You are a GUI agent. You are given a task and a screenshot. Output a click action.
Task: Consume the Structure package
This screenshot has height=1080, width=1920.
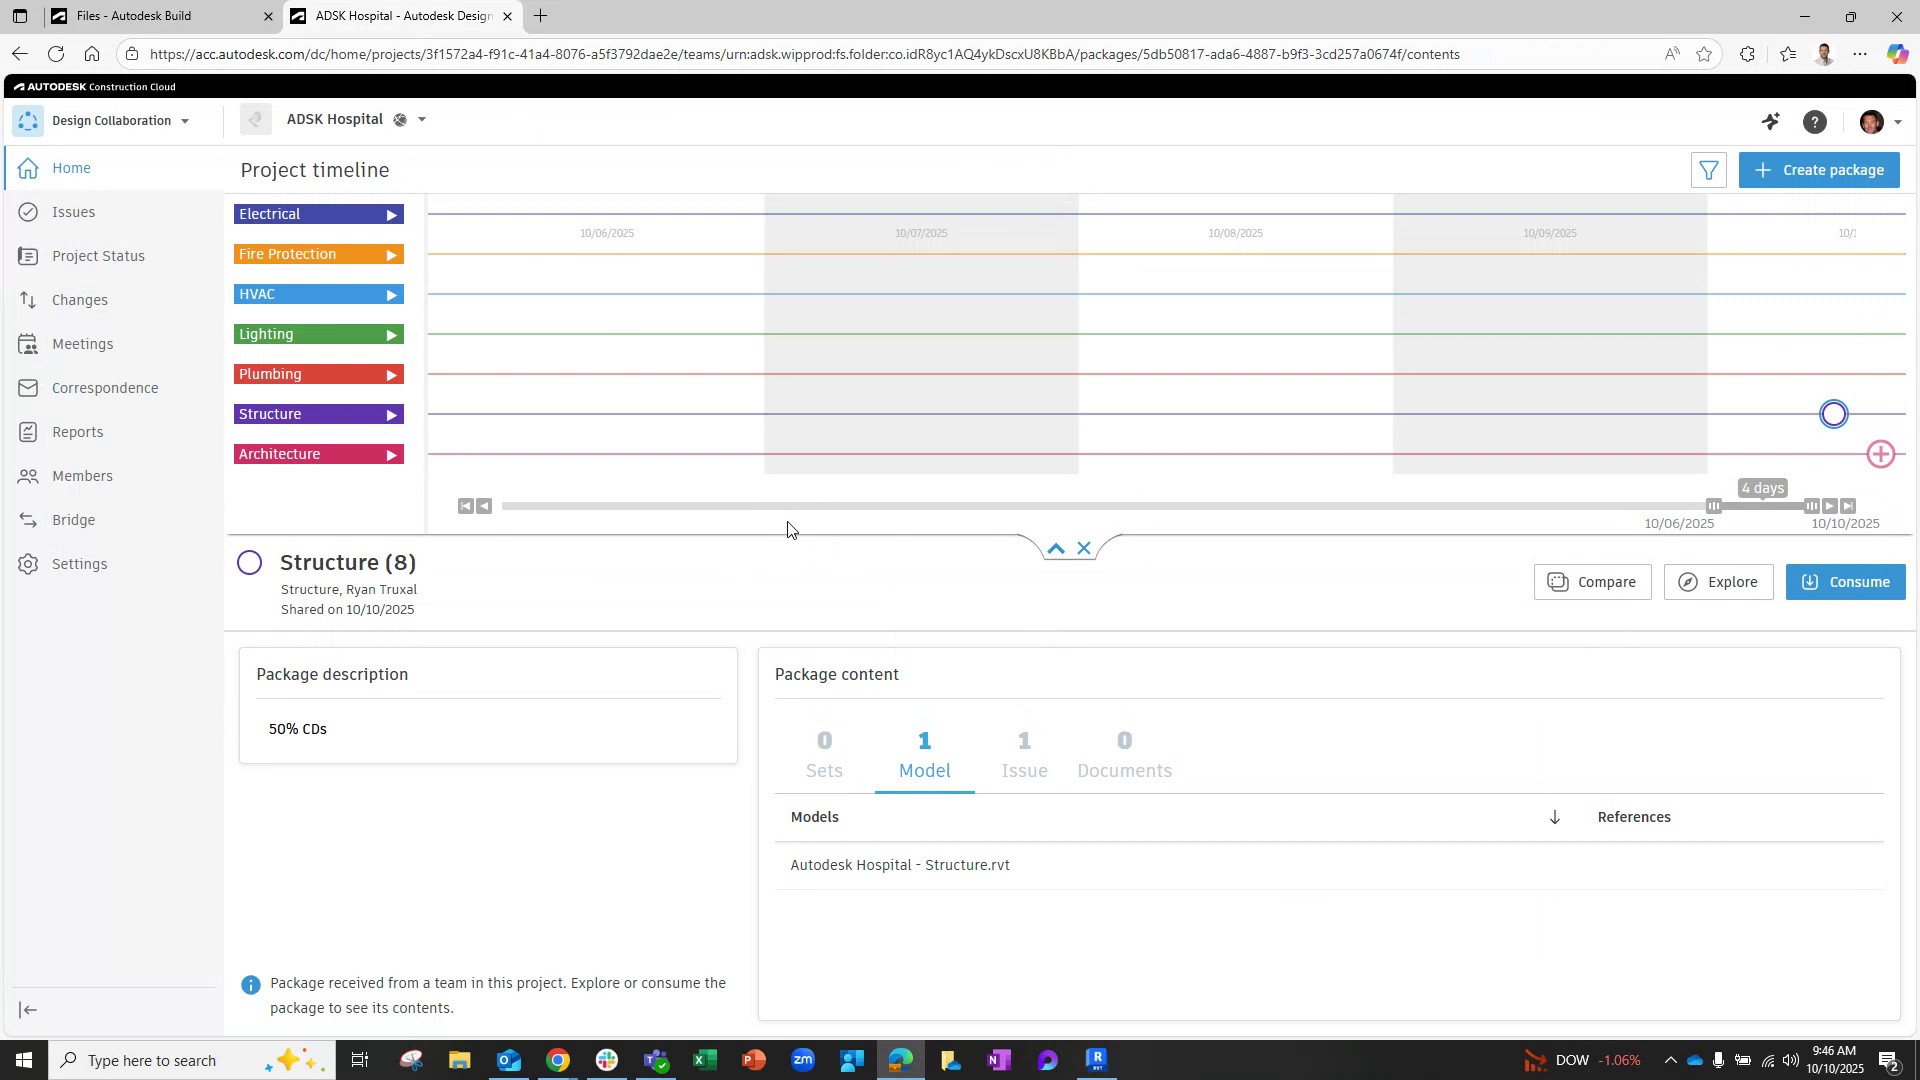1845,581
